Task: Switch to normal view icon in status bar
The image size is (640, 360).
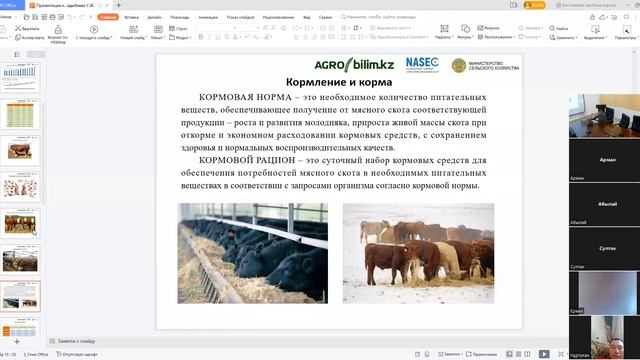Action: point(509,354)
